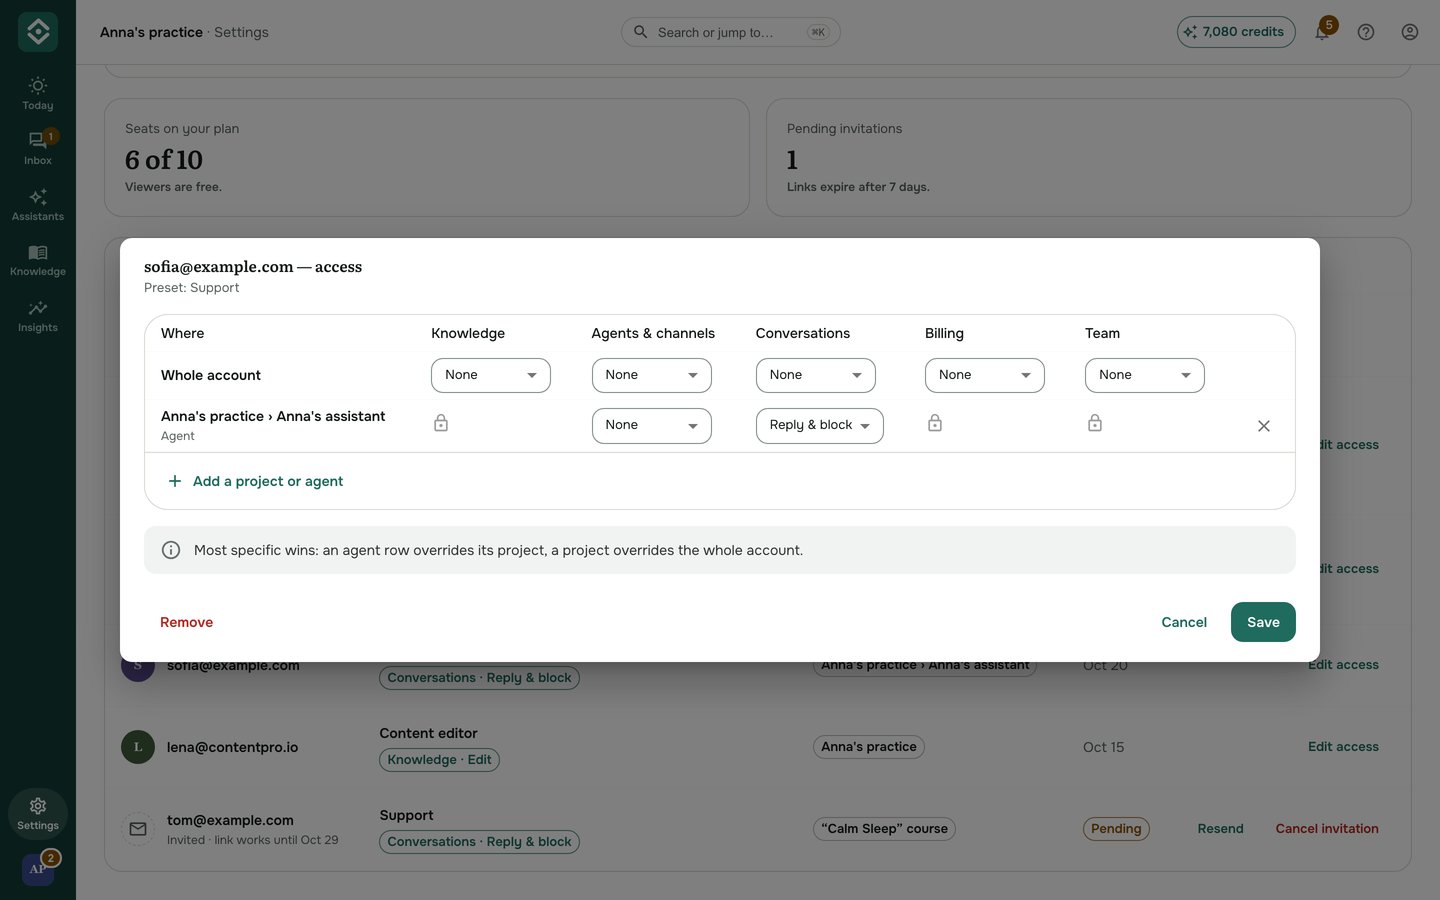The image size is (1440, 900).
Task: Click the 7,080 credits button
Action: tap(1236, 32)
